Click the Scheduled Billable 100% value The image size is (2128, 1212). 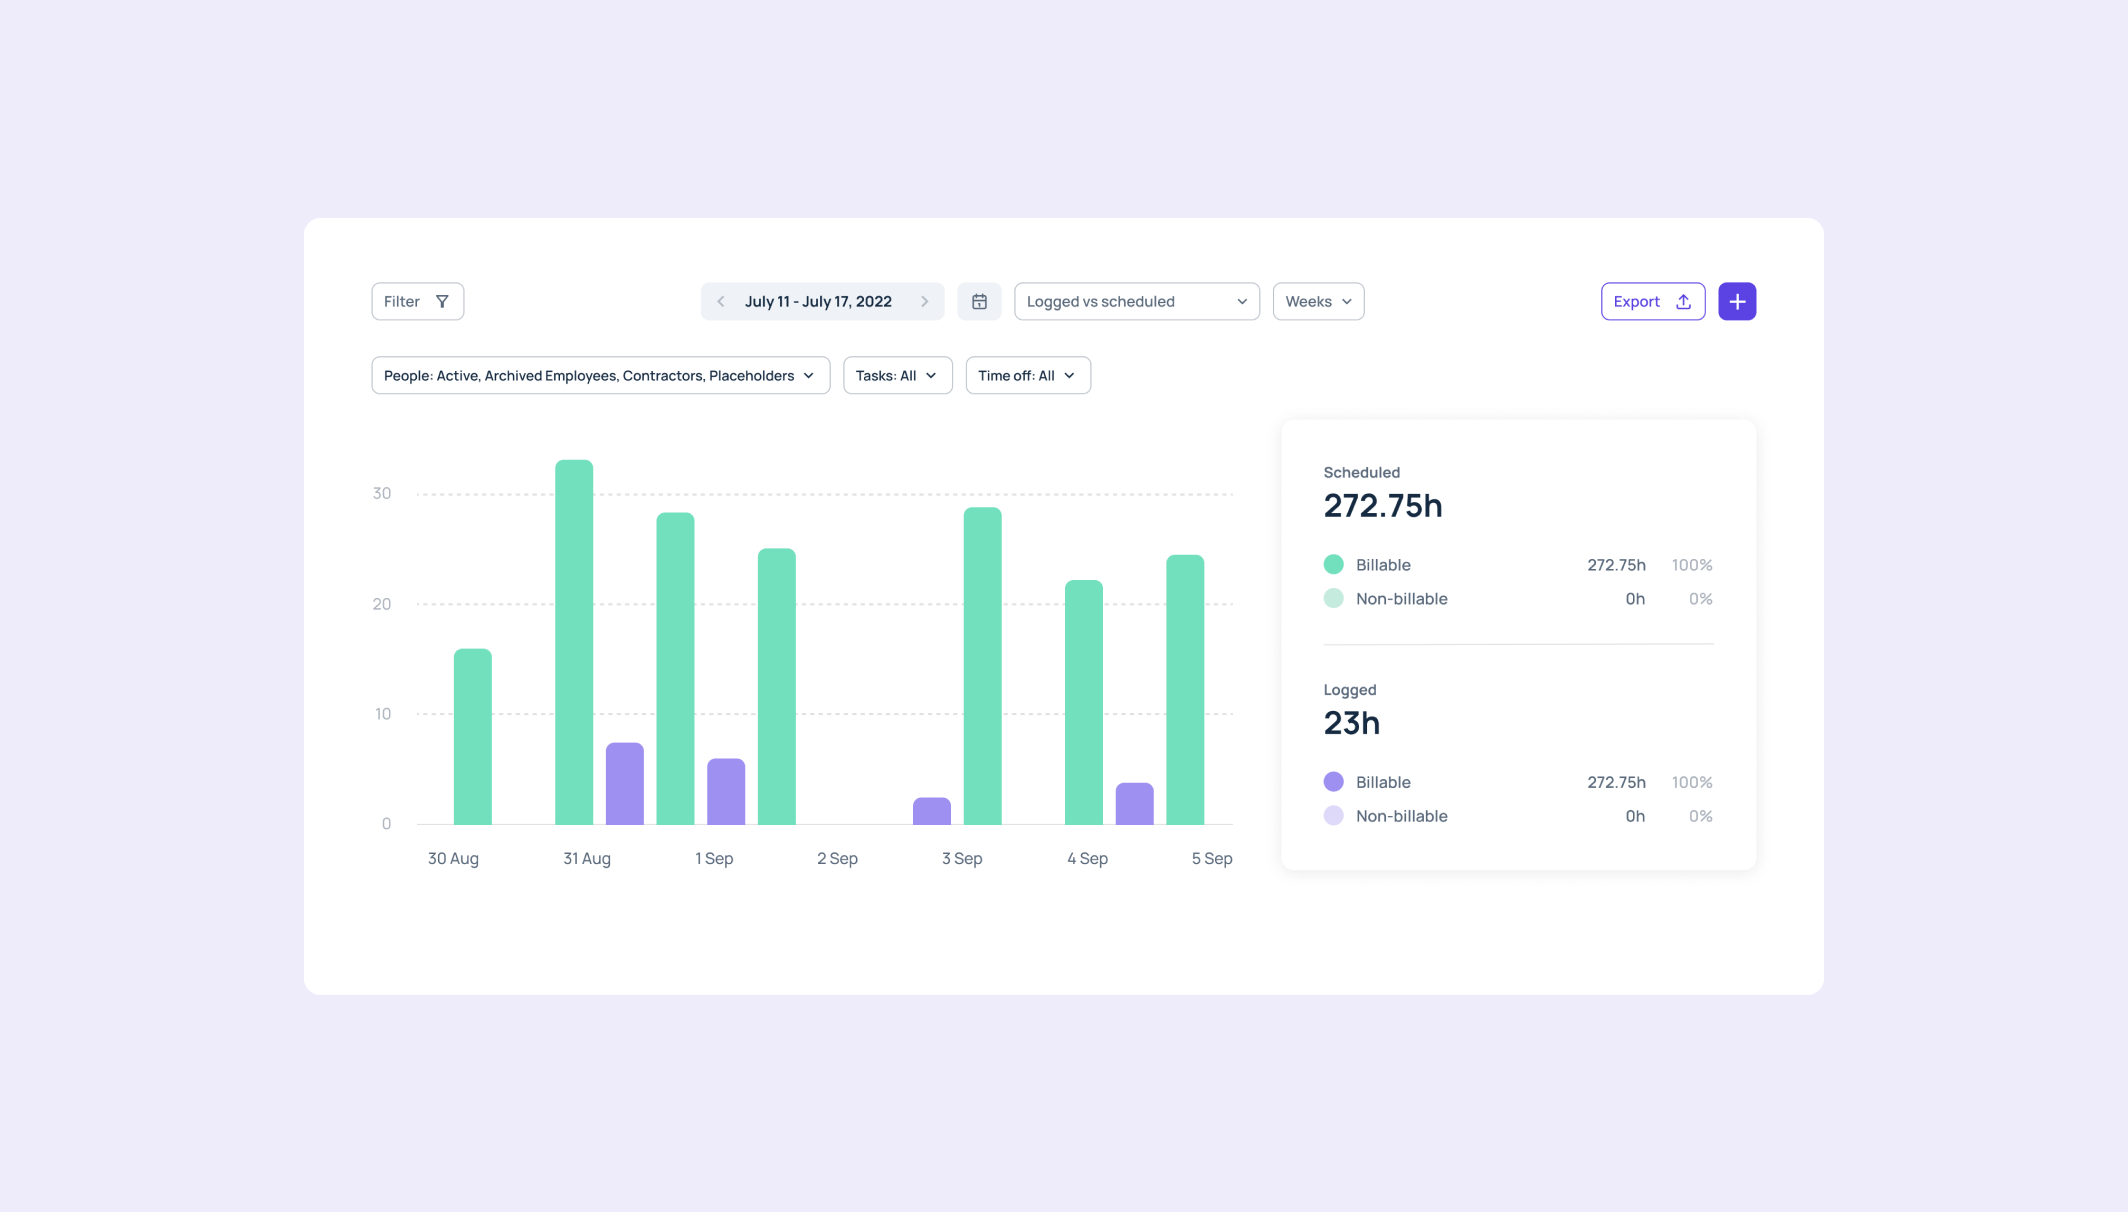click(1692, 565)
